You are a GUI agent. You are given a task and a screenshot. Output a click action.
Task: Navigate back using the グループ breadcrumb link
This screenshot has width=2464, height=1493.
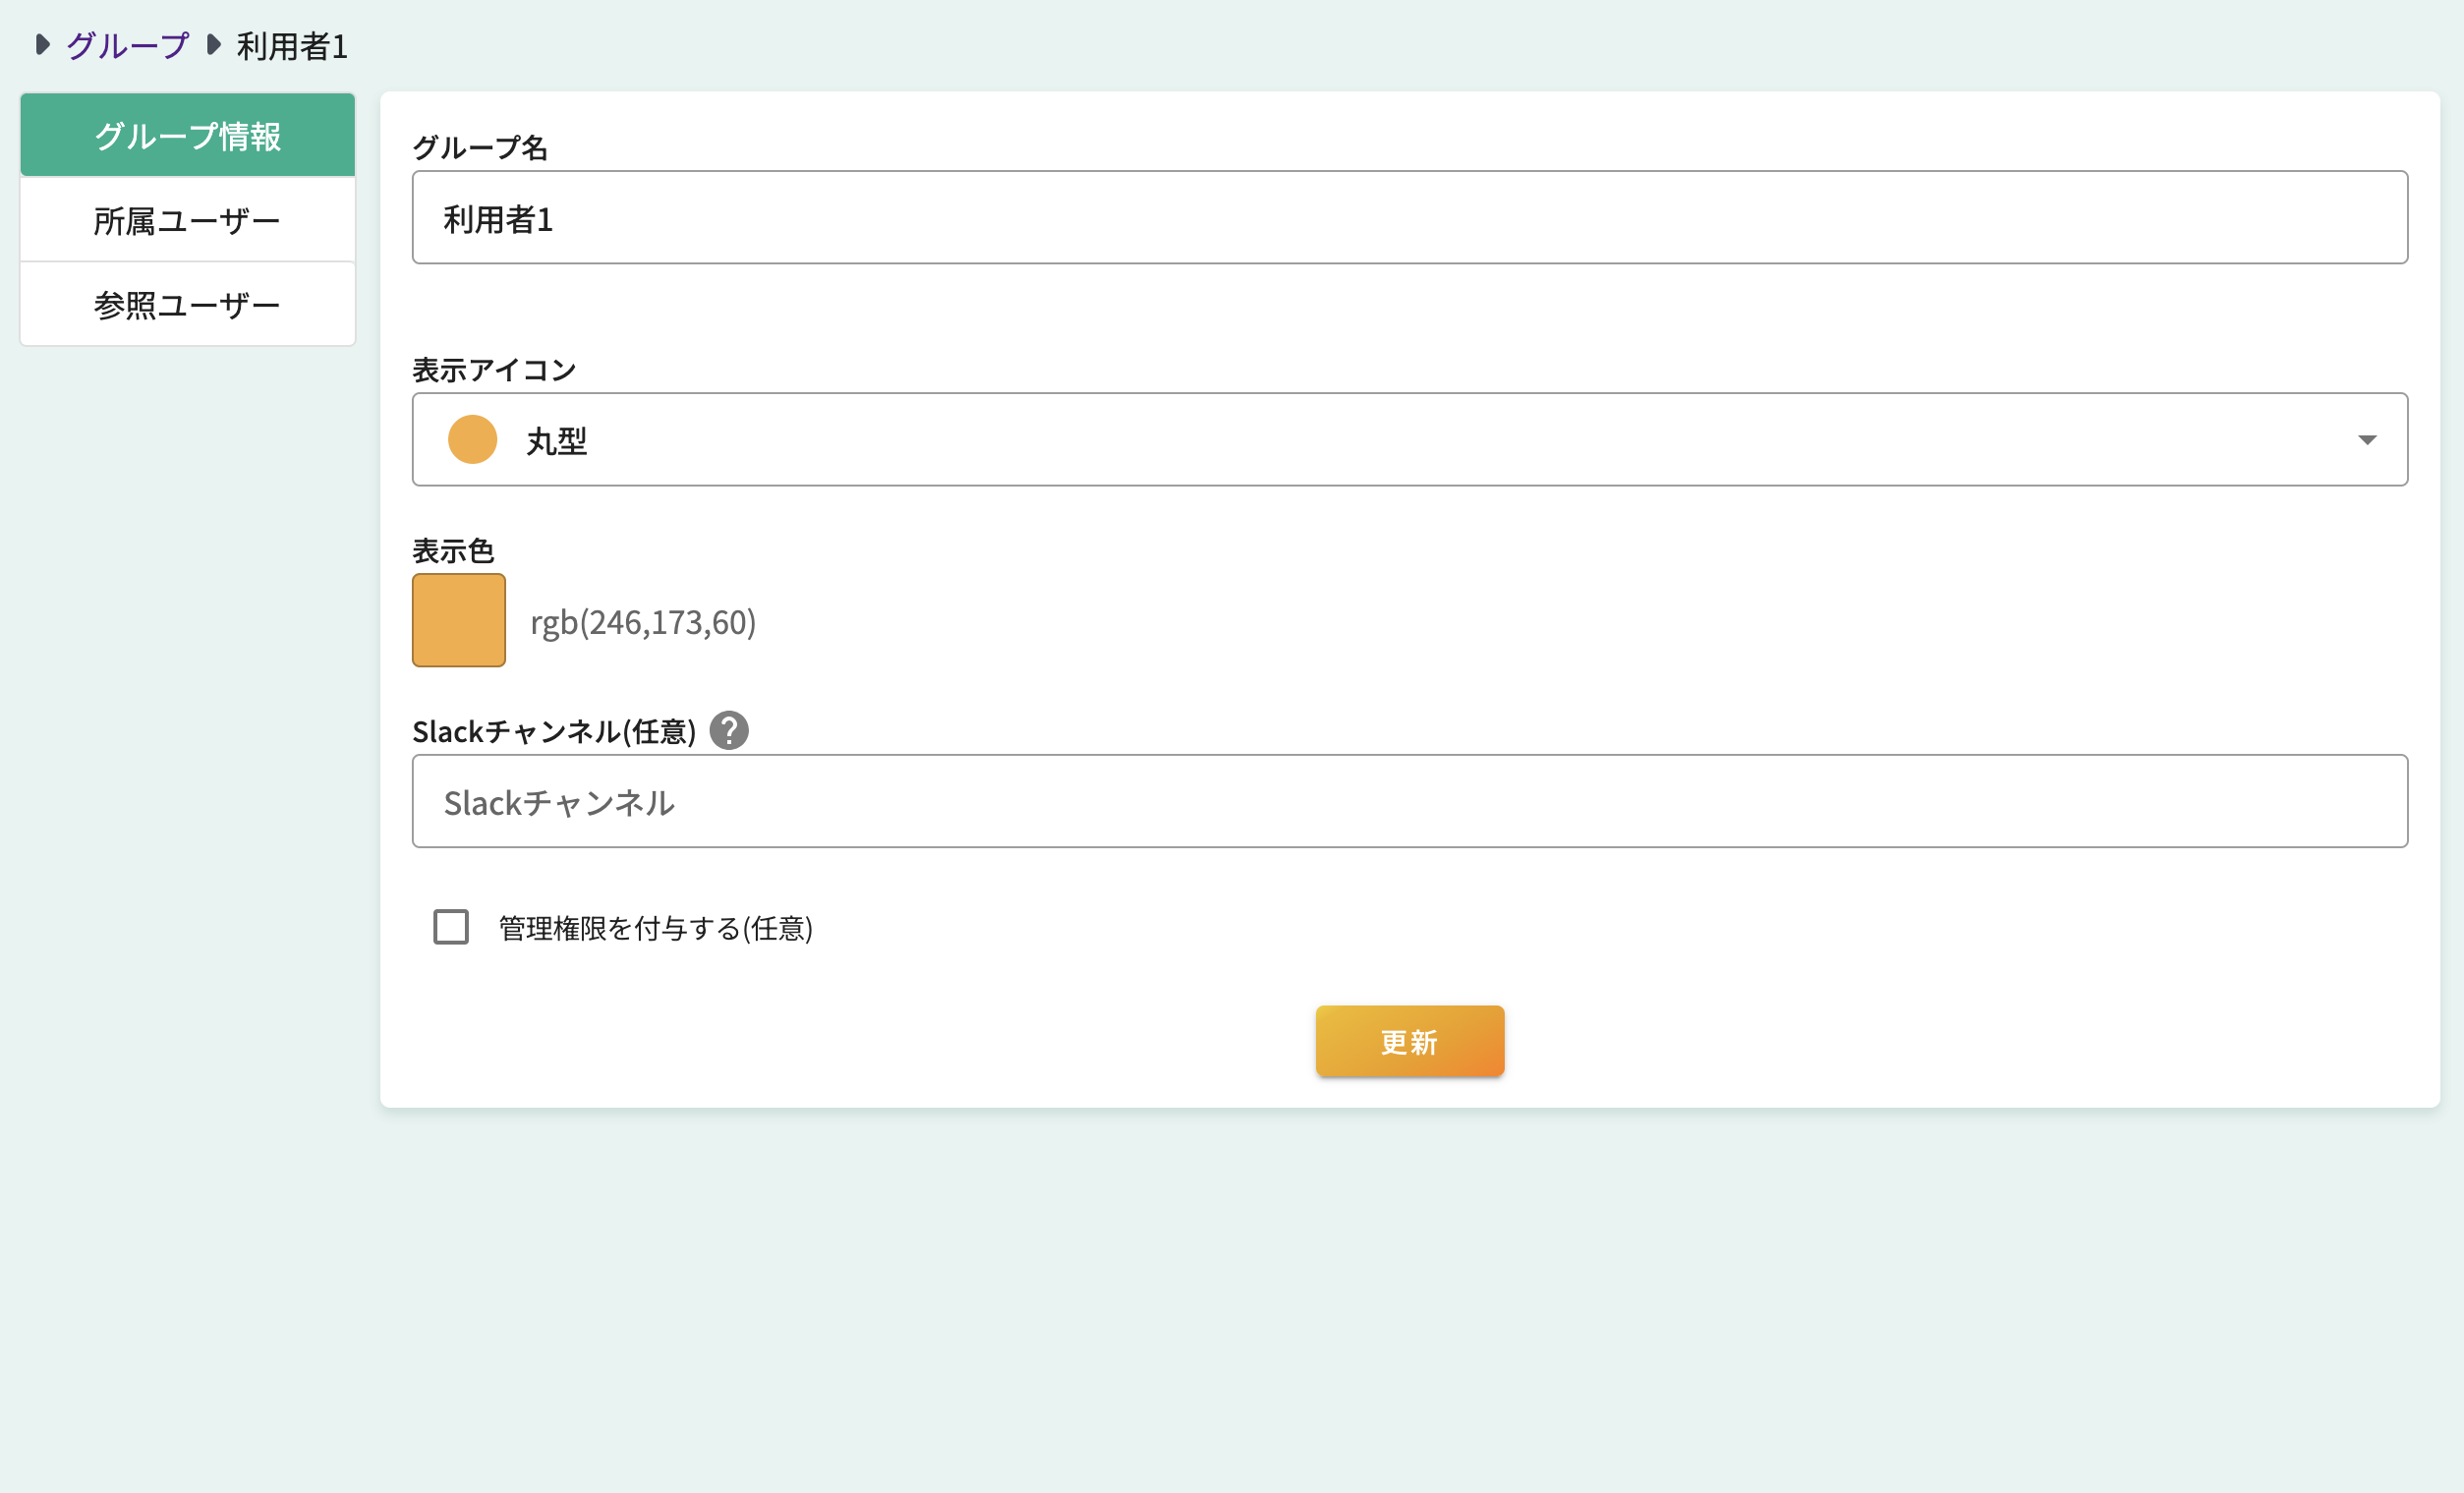pyautogui.click(x=126, y=44)
